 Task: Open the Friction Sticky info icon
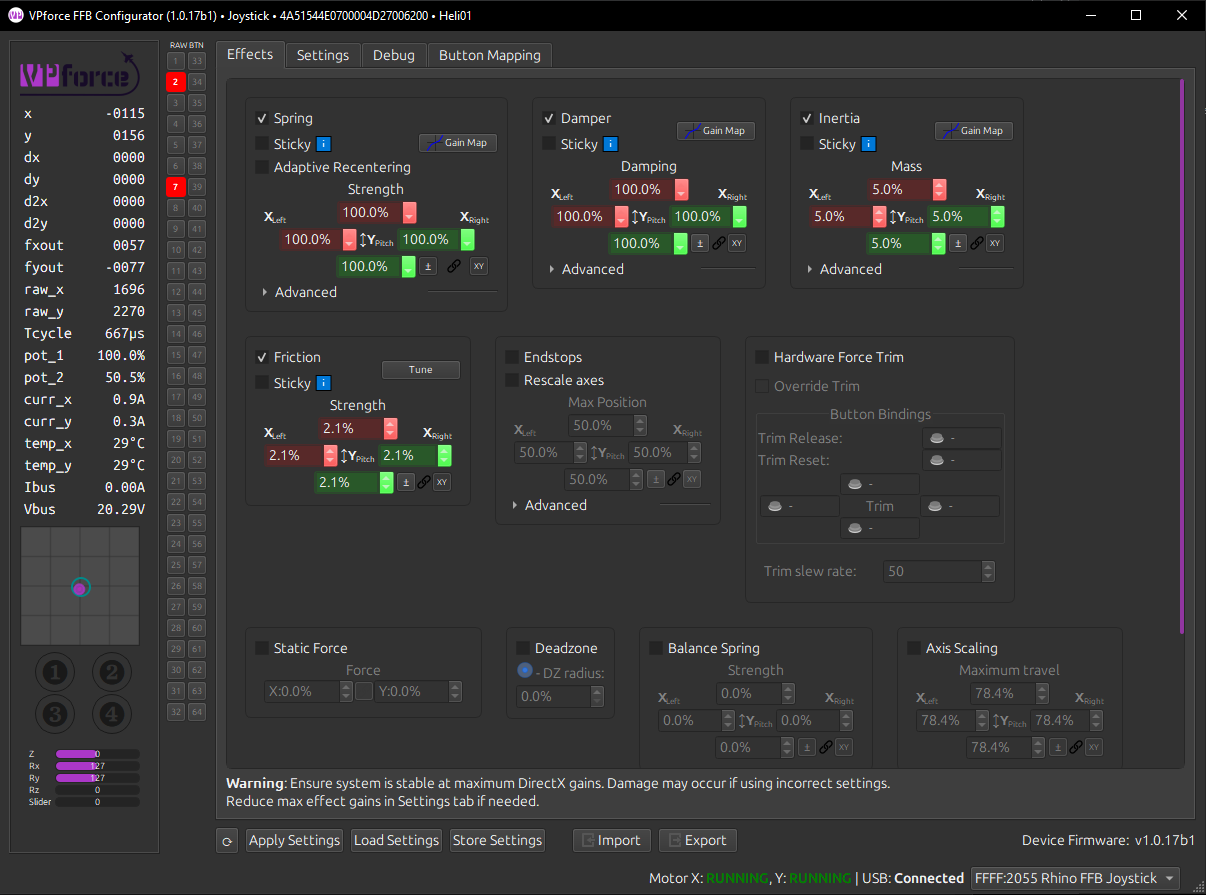coord(324,383)
